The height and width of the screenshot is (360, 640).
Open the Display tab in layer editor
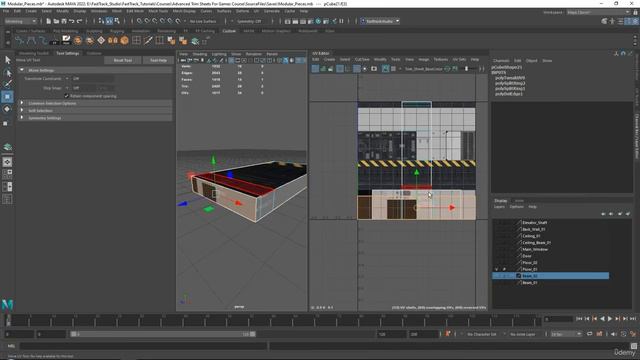(501, 201)
